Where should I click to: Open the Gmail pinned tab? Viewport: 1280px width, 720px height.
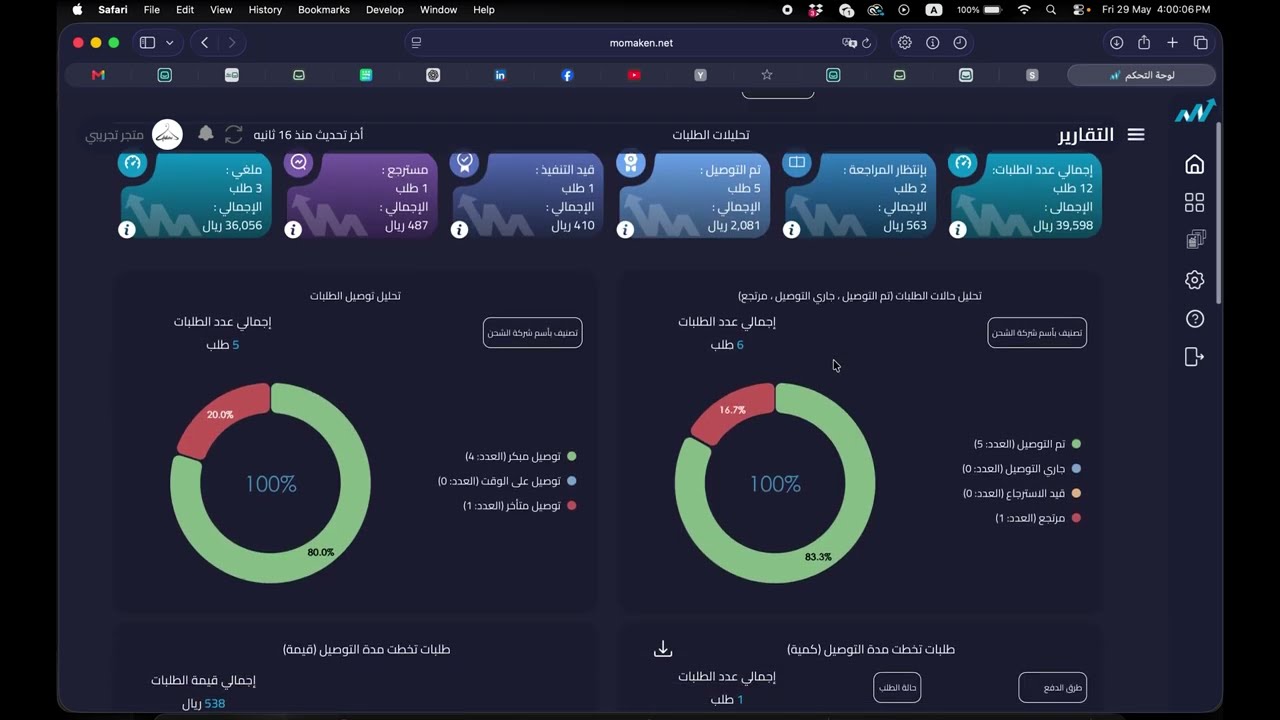[98, 75]
